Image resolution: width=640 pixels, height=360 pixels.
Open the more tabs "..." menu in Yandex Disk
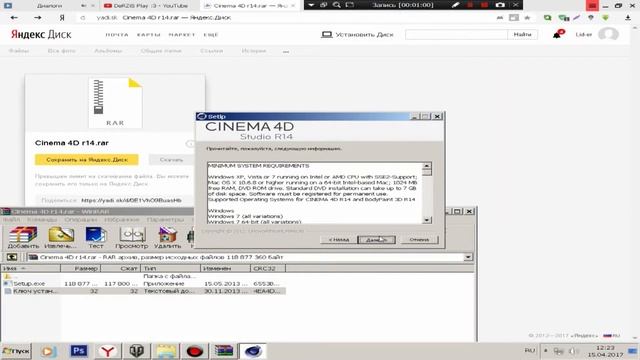286,51
